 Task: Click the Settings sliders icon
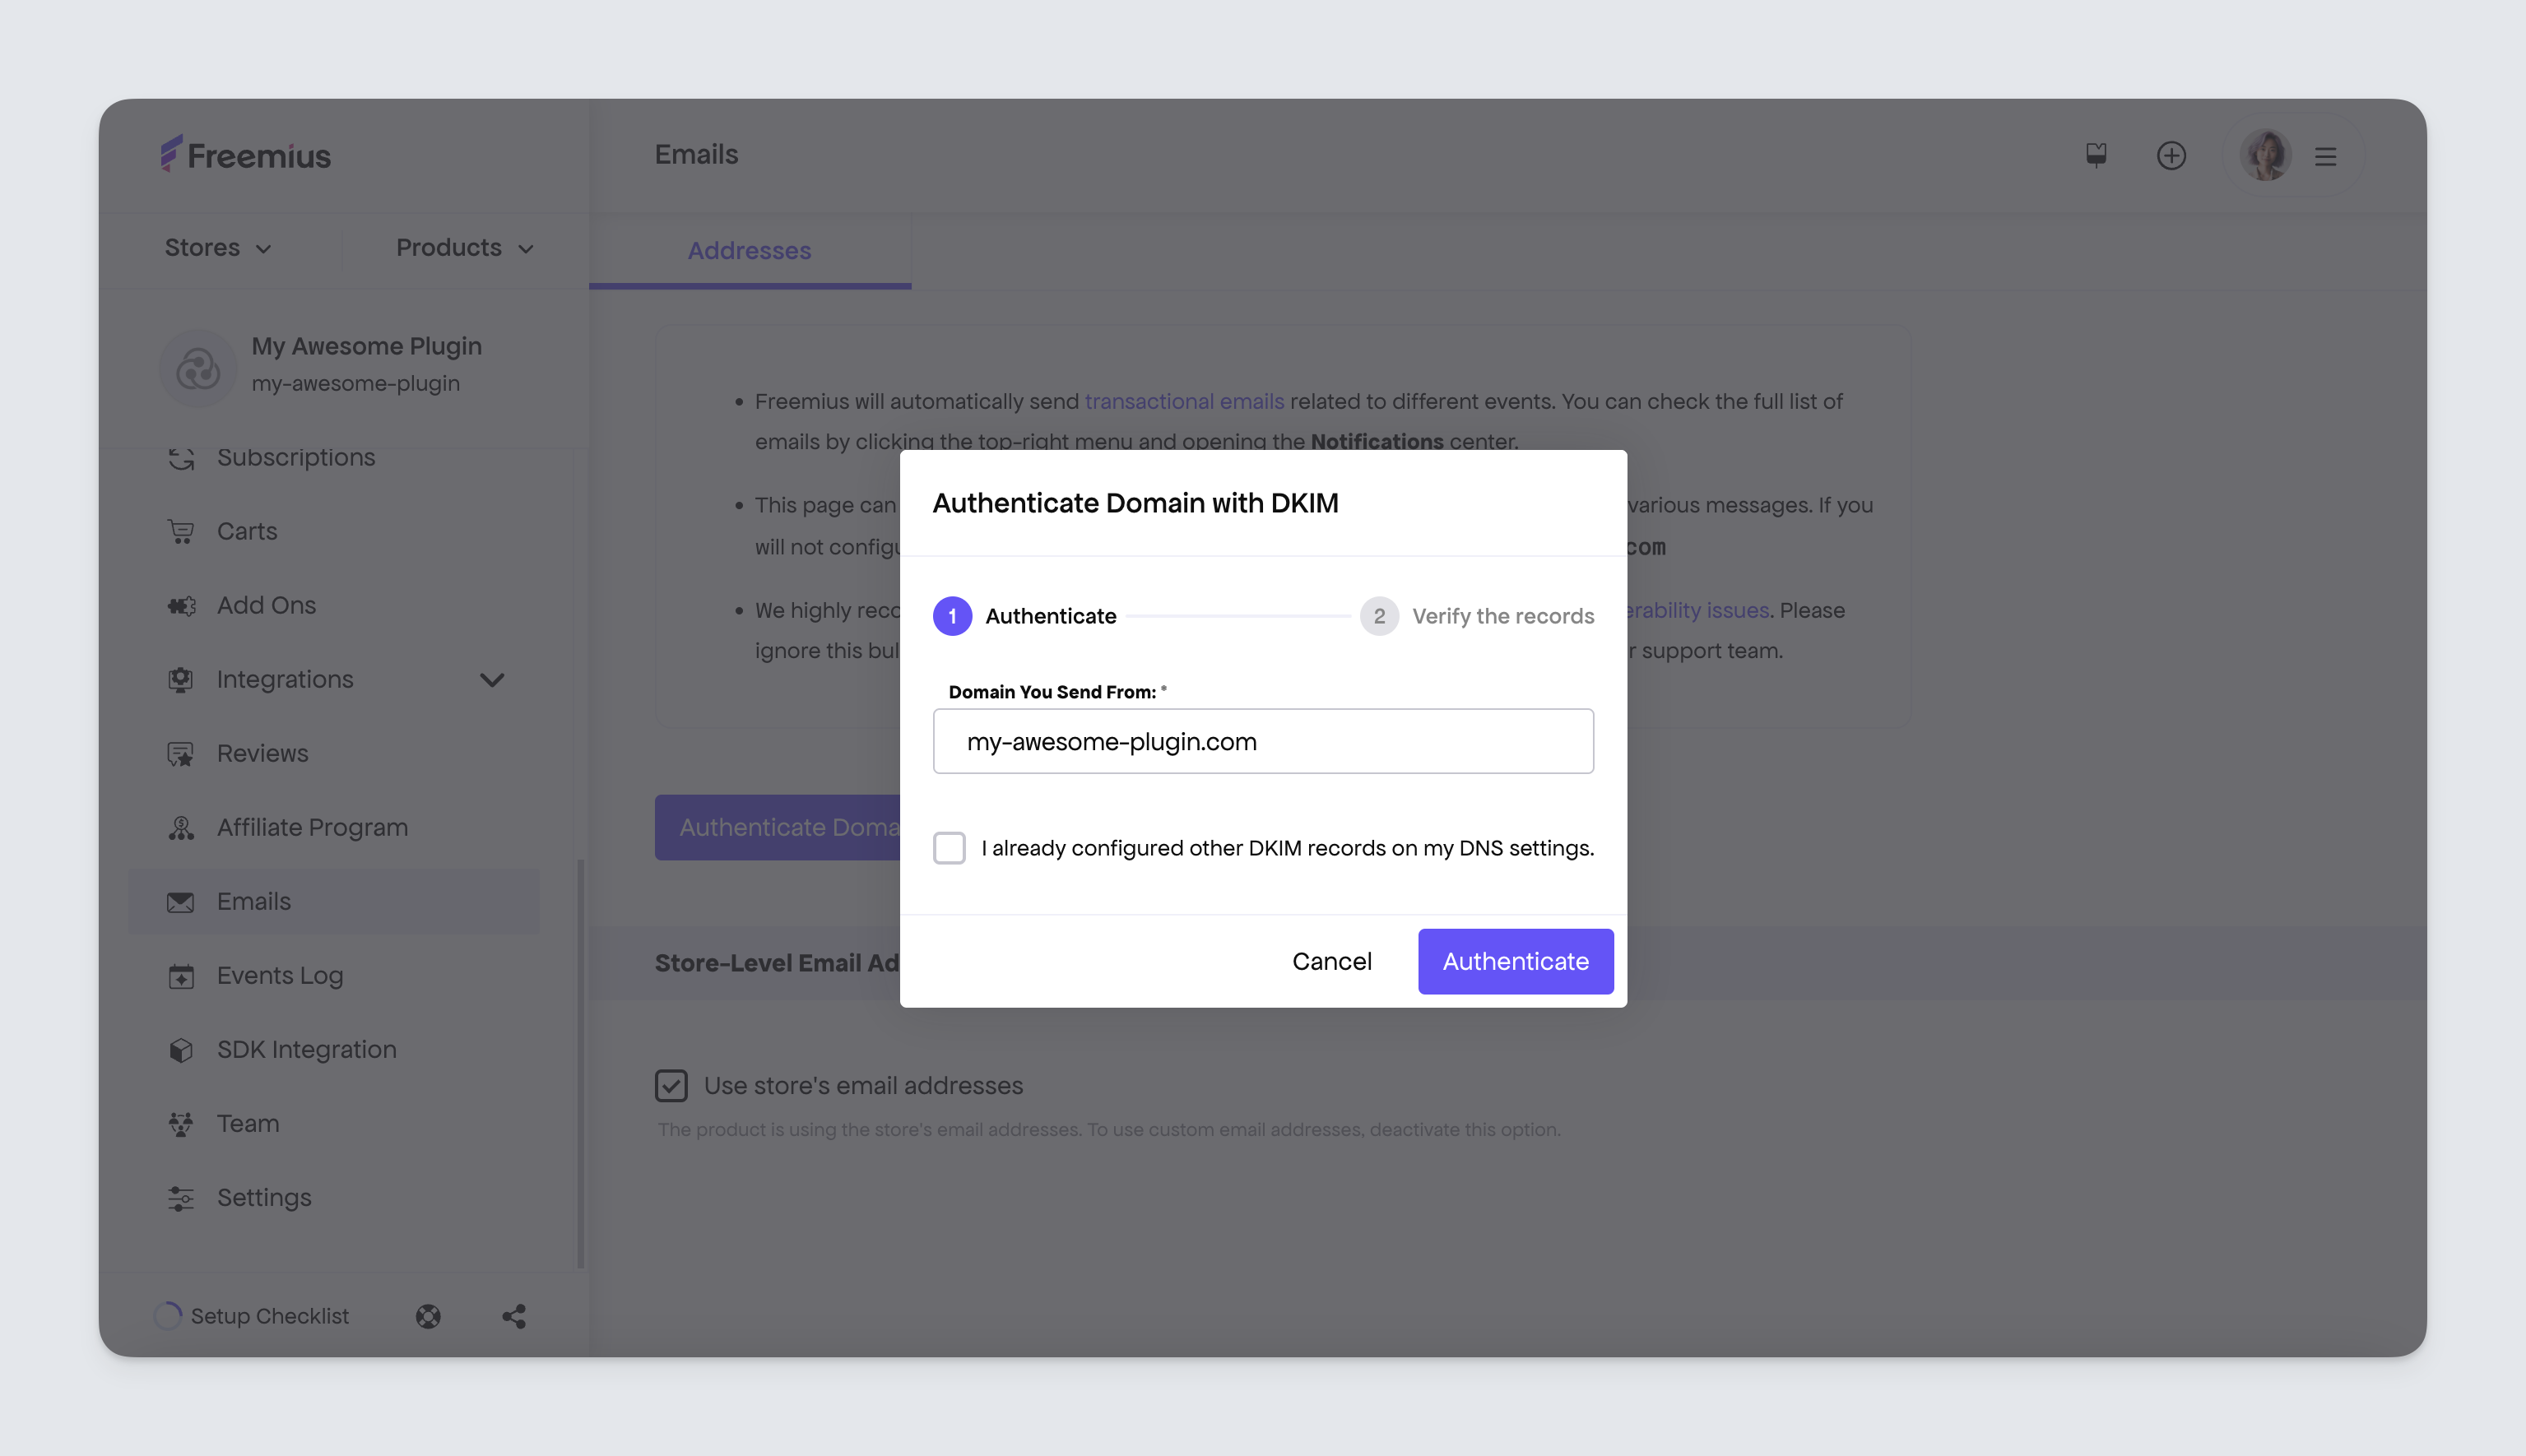pyautogui.click(x=181, y=1198)
